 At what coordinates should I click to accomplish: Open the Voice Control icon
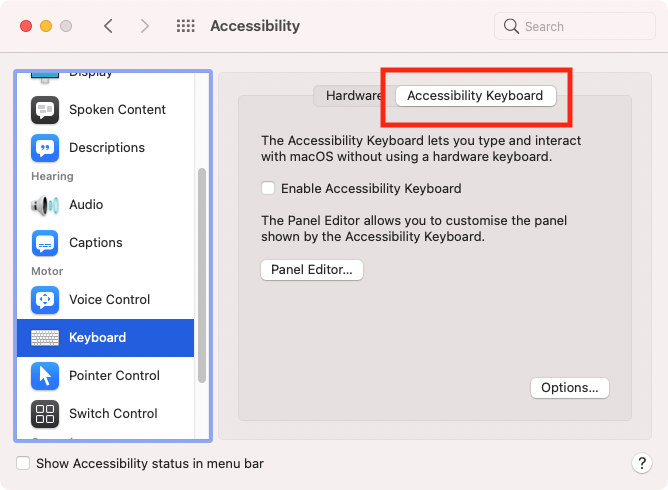click(x=45, y=300)
